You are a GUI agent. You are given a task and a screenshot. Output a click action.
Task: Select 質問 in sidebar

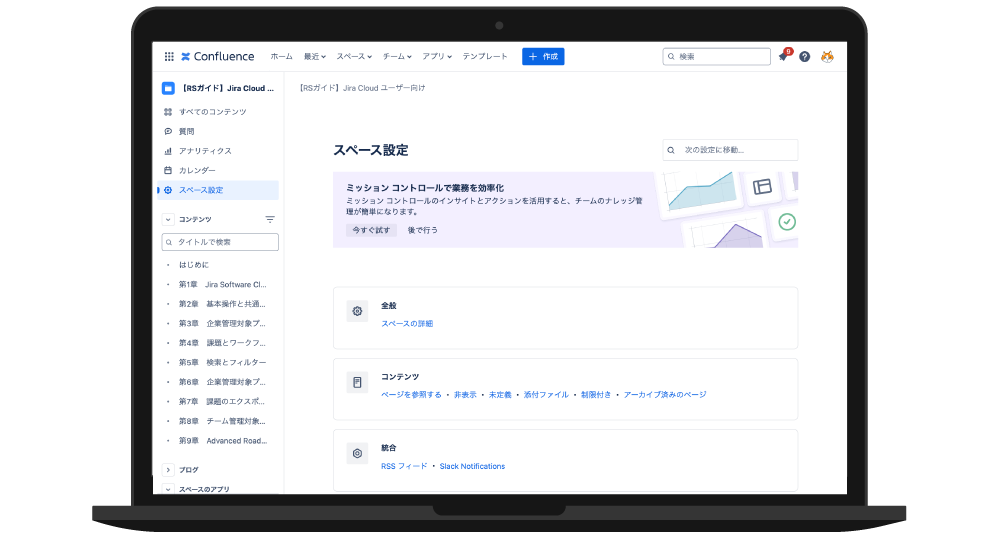pyautogui.click(x=218, y=131)
